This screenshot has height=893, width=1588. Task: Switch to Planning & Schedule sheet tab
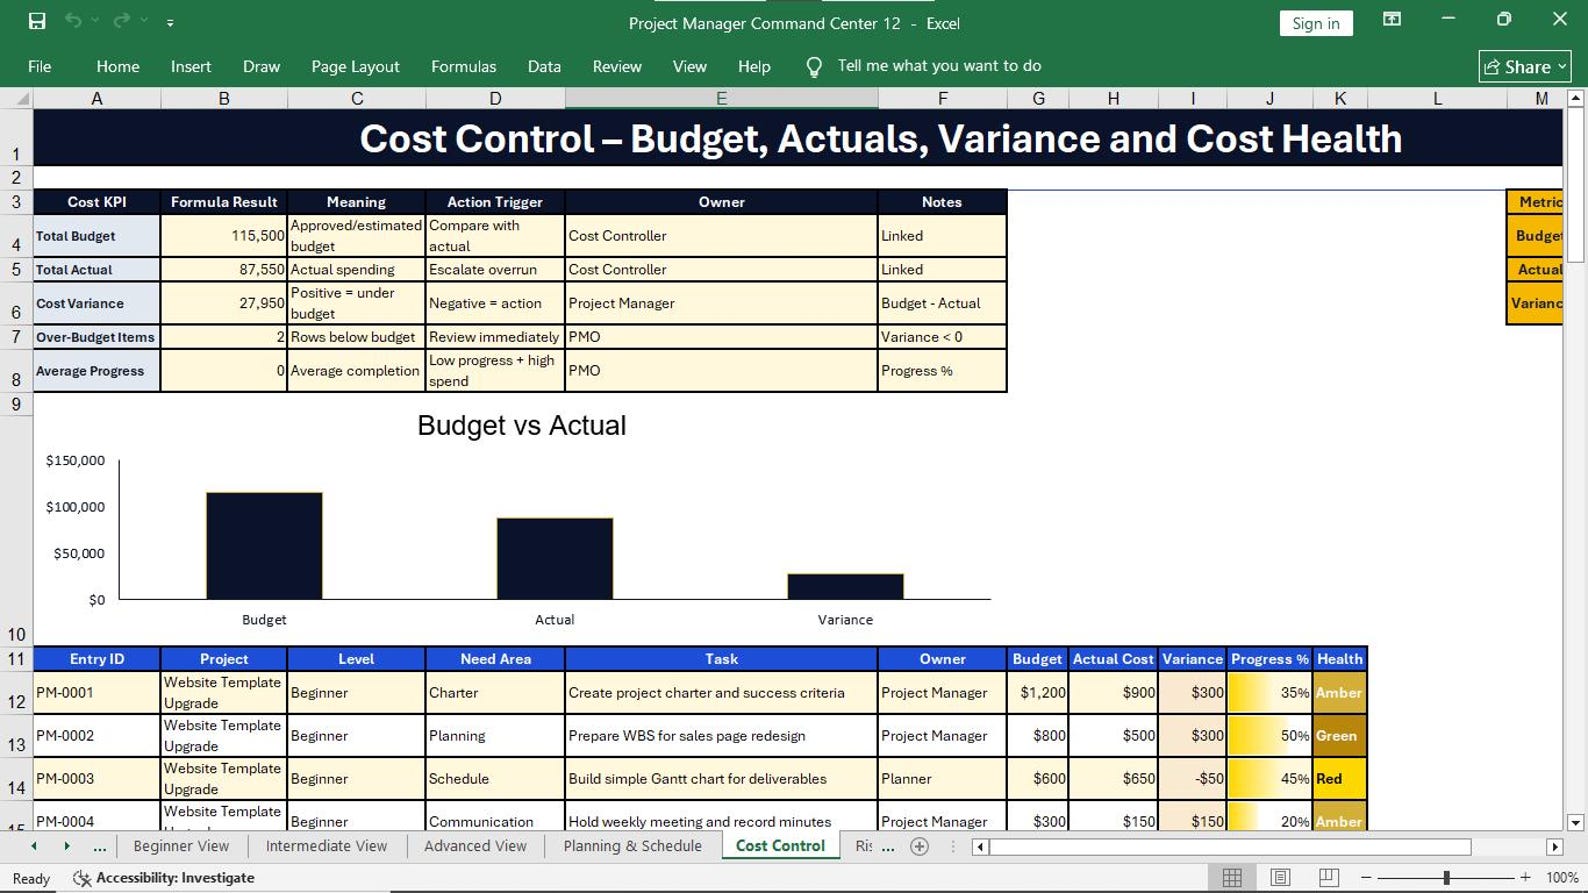632,846
